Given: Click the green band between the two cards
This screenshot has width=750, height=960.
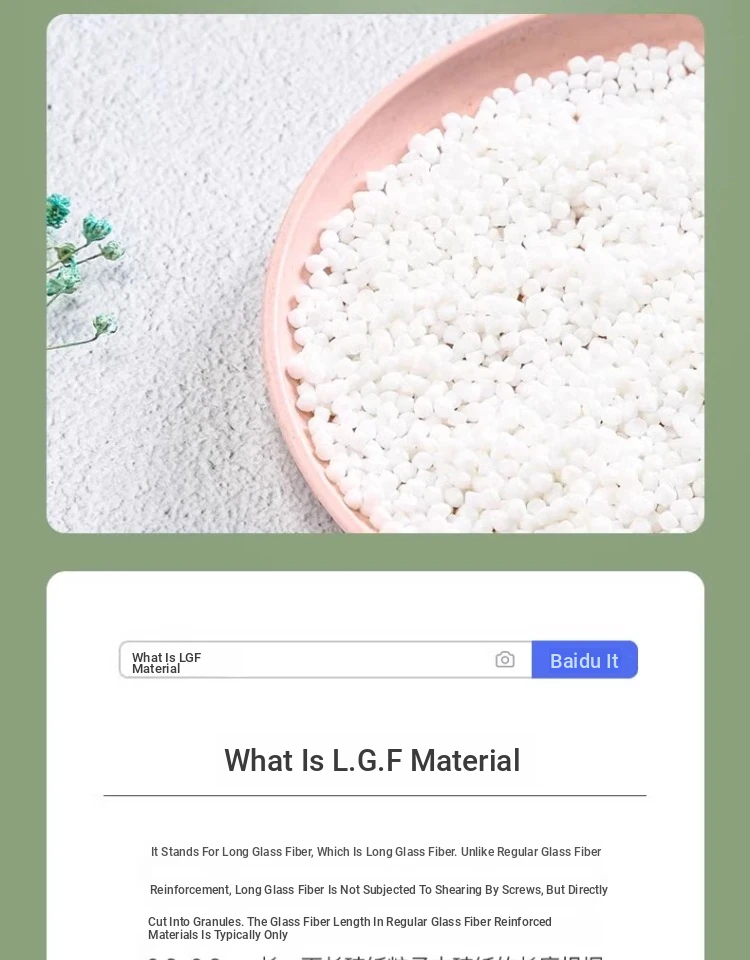Looking at the screenshot, I should click(x=375, y=552).
